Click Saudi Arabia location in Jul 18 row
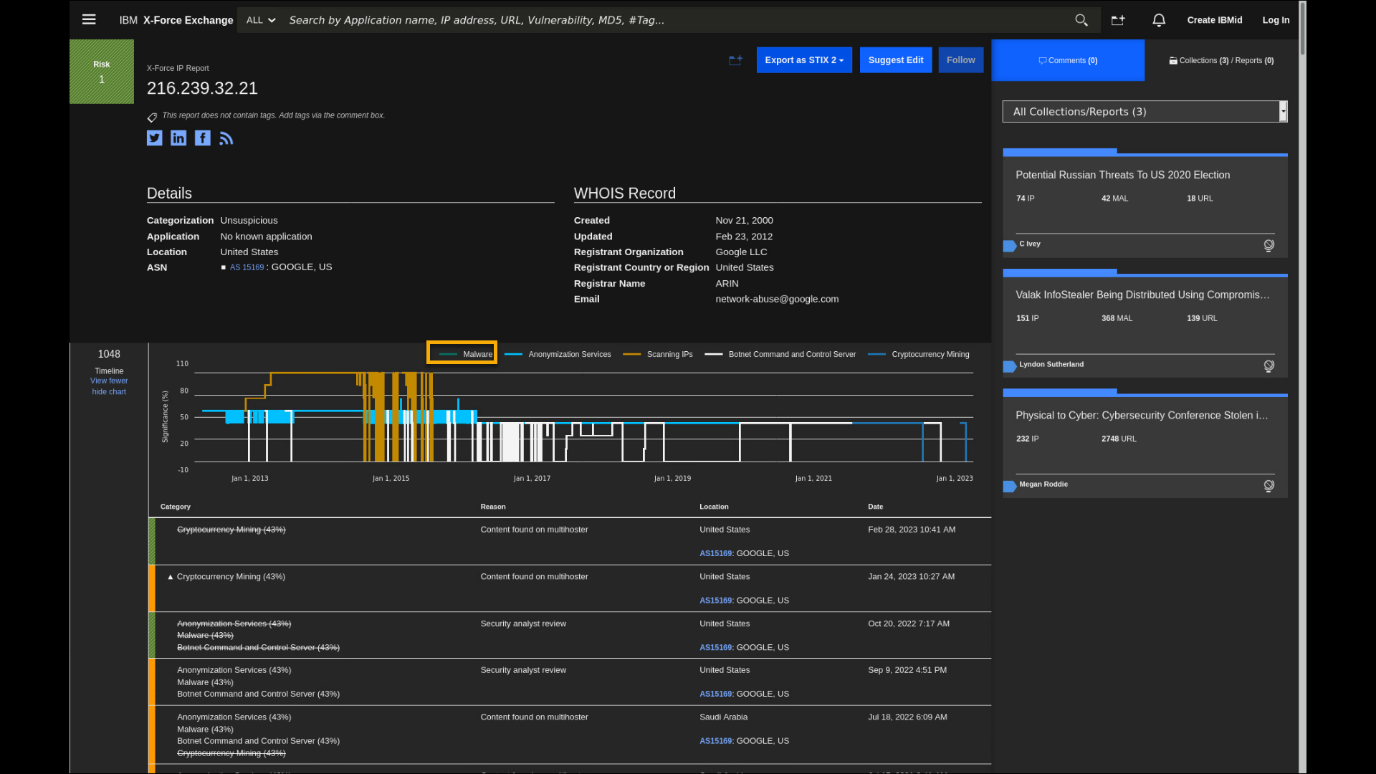 pyautogui.click(x=724, y=717)
